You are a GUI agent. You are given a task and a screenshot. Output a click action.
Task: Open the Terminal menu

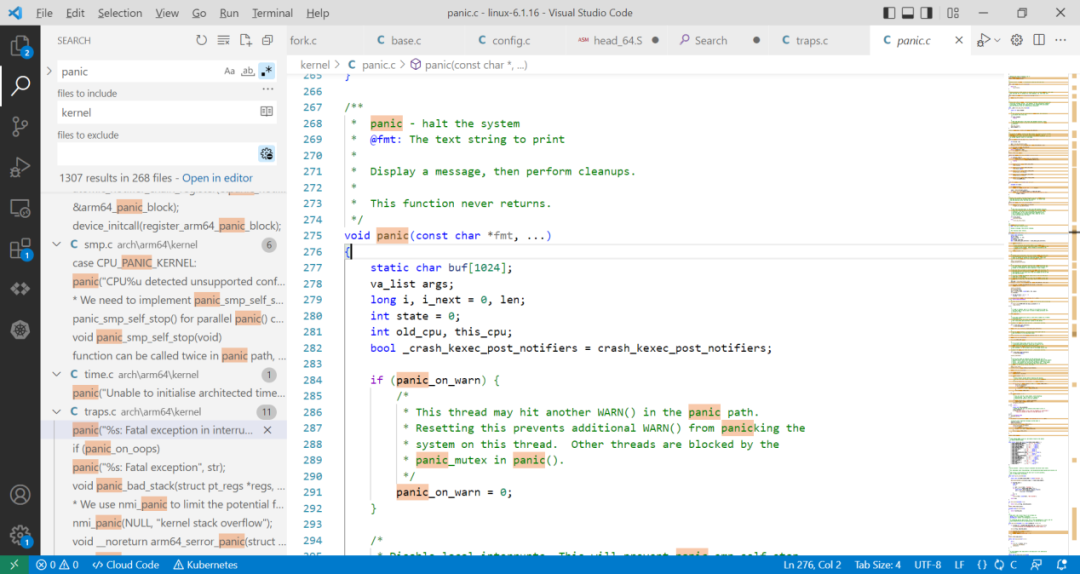click(x=272, y=13)
